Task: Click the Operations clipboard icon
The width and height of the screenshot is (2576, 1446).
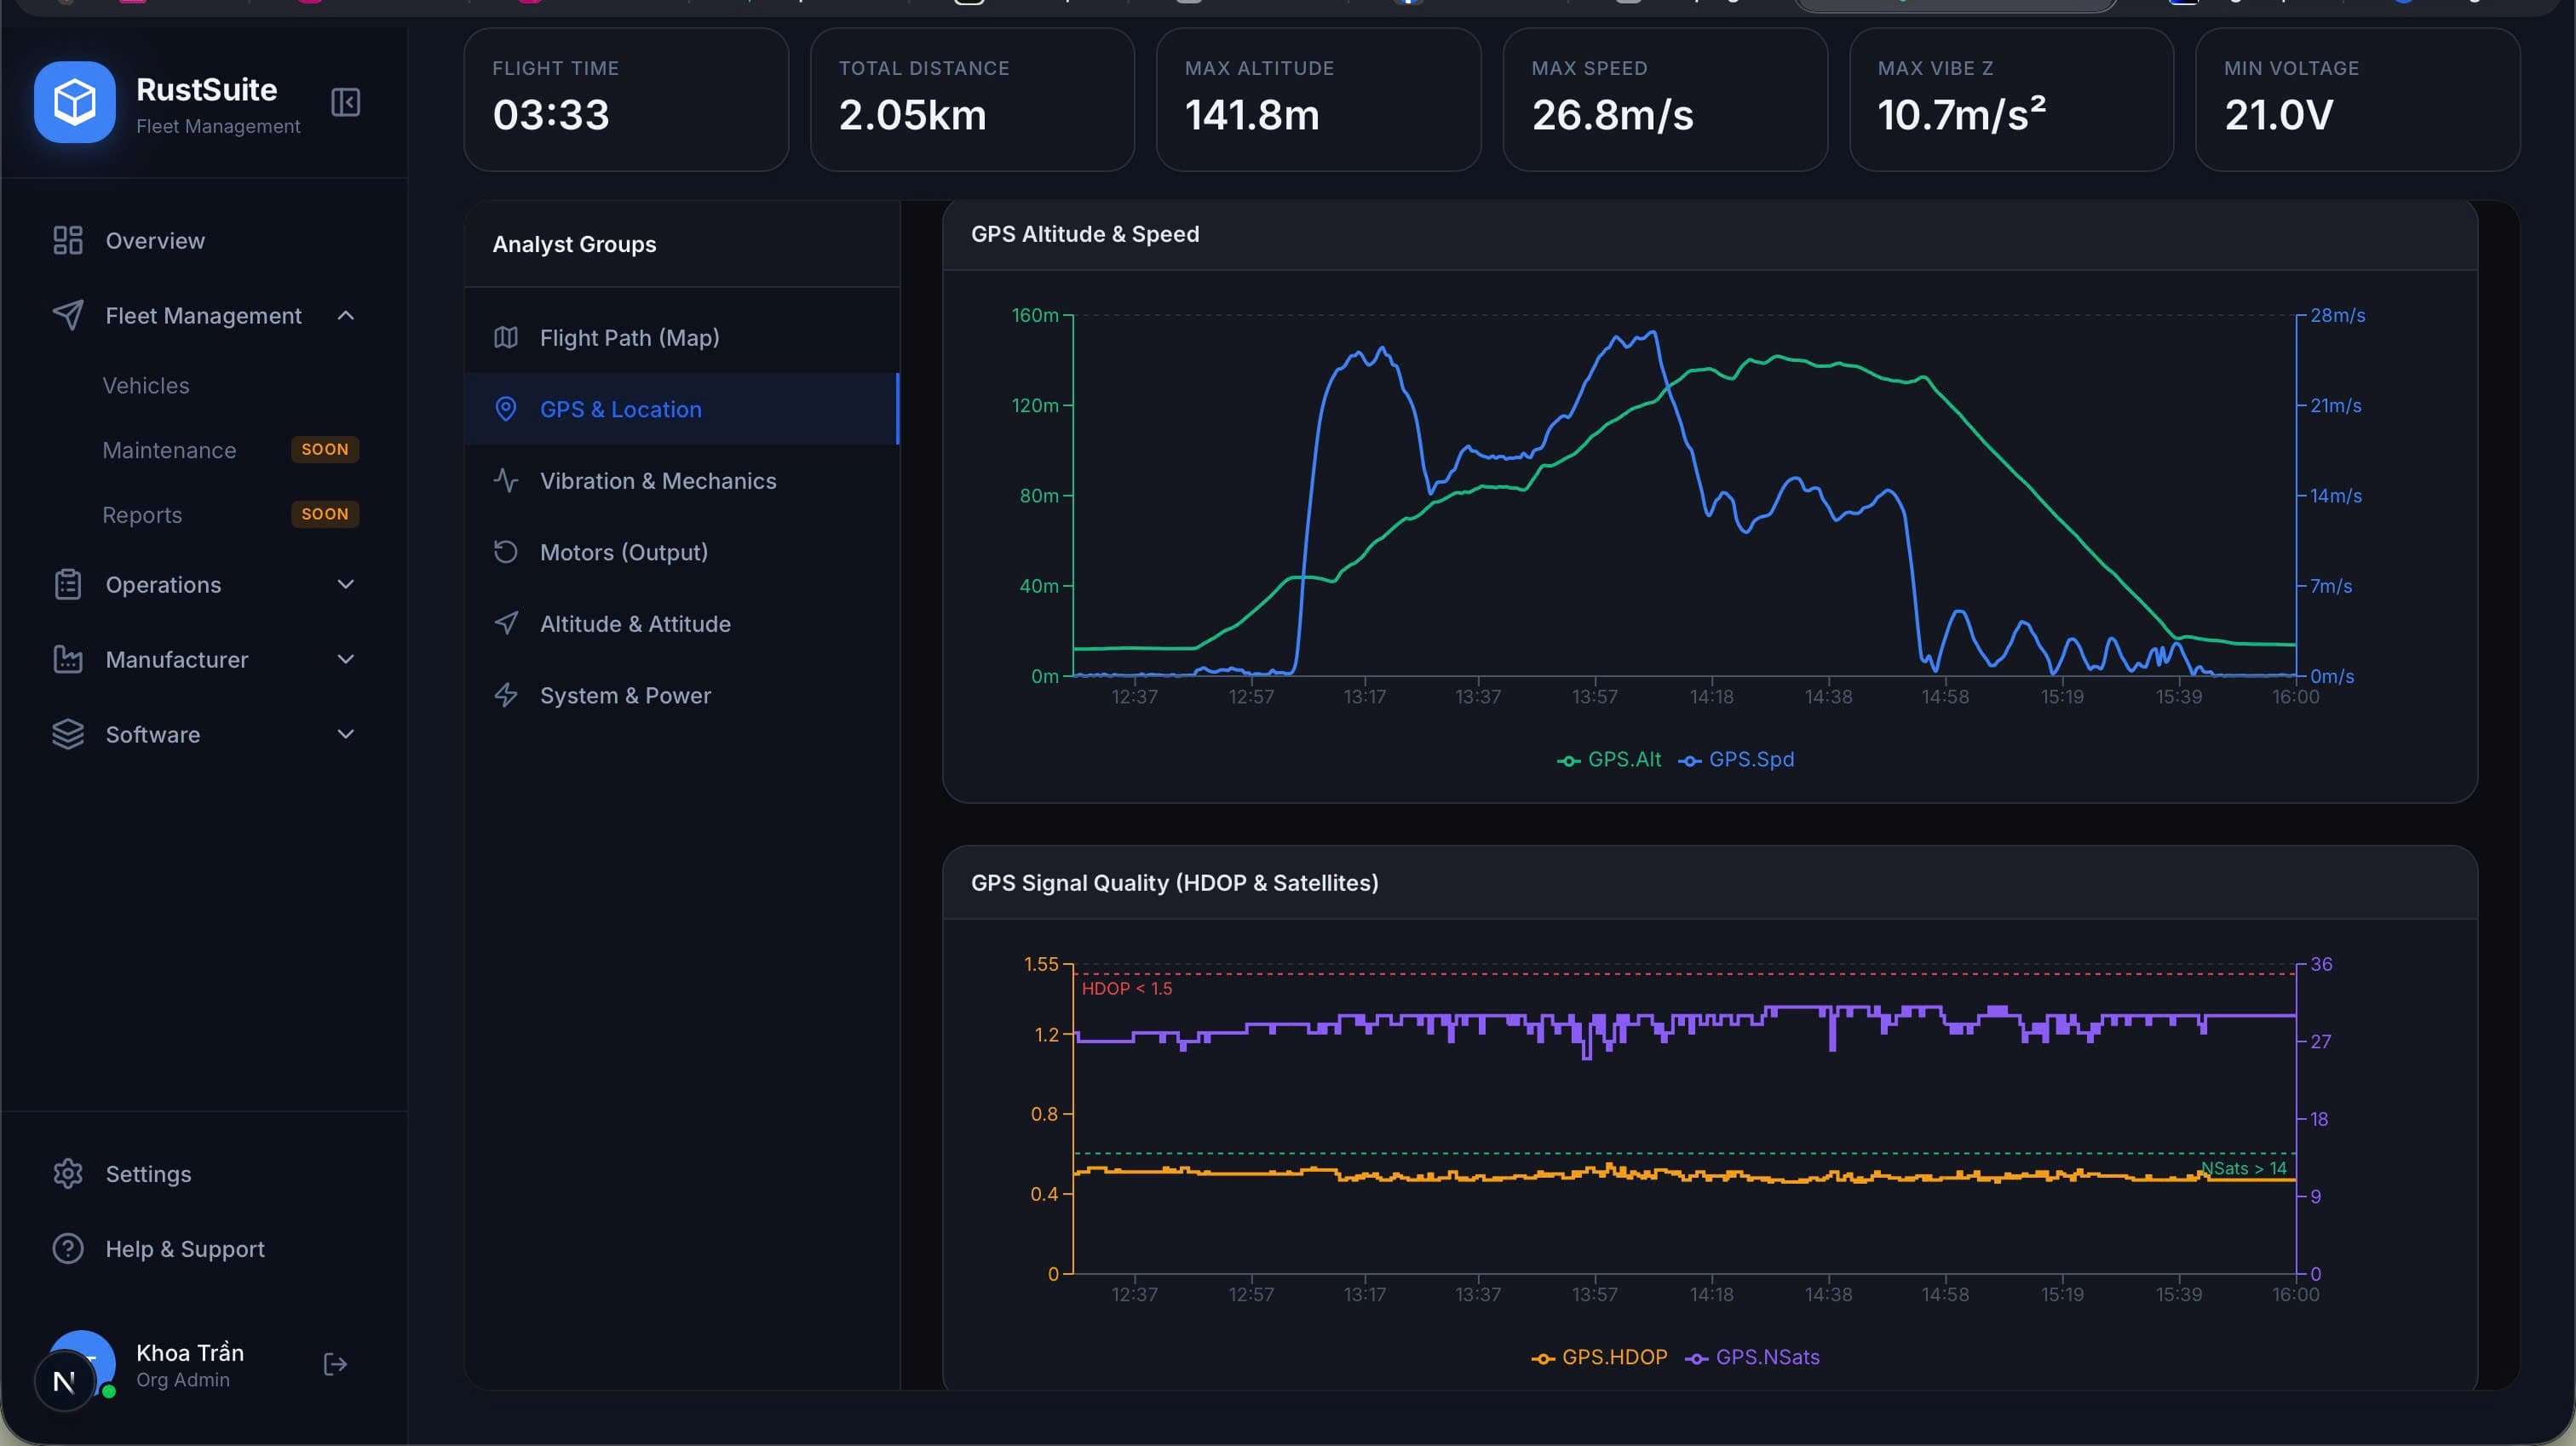Action: pos(68,584)
